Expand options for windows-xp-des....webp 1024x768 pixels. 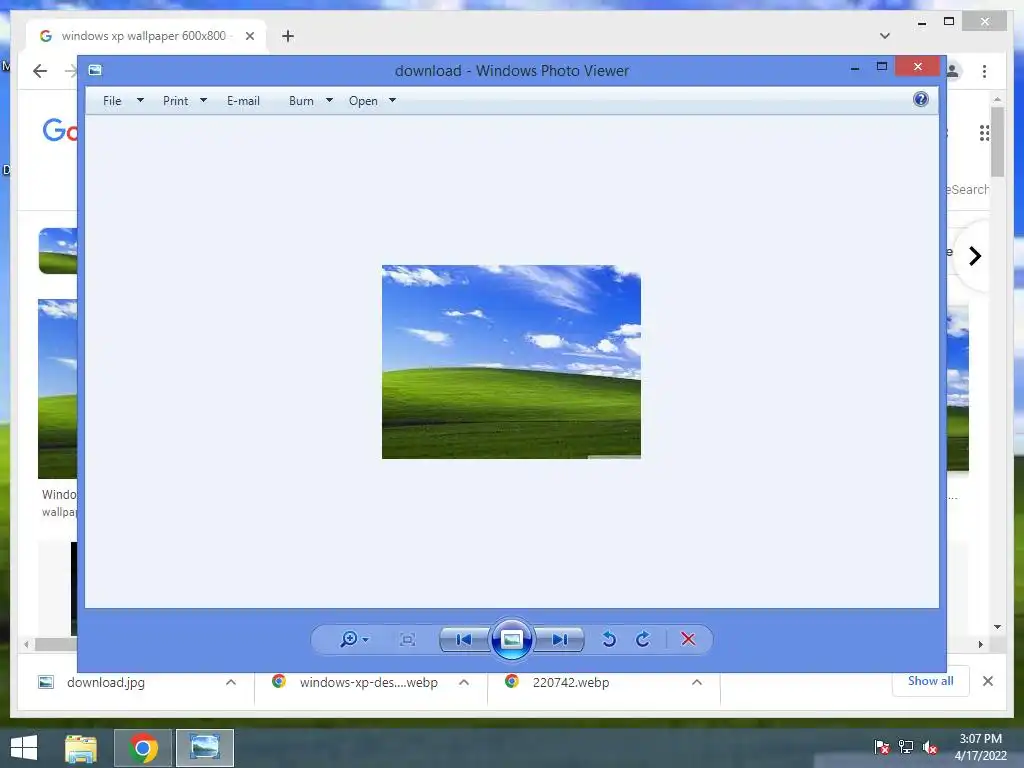pyautogui.click(x=464, y=682)
